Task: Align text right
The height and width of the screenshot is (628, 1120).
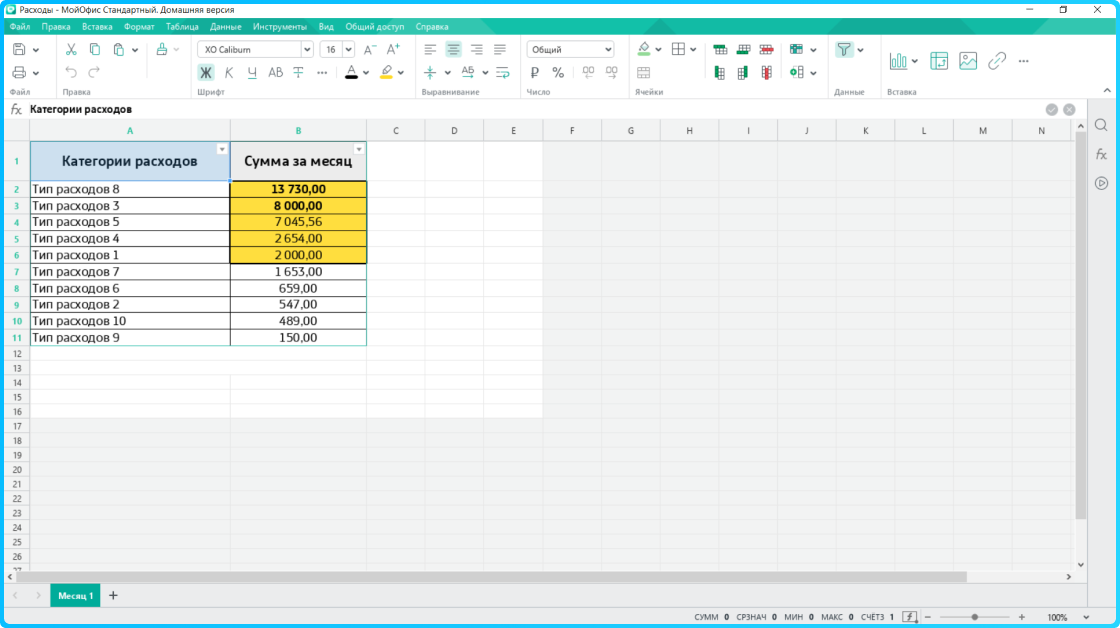Action: (476, 49)
